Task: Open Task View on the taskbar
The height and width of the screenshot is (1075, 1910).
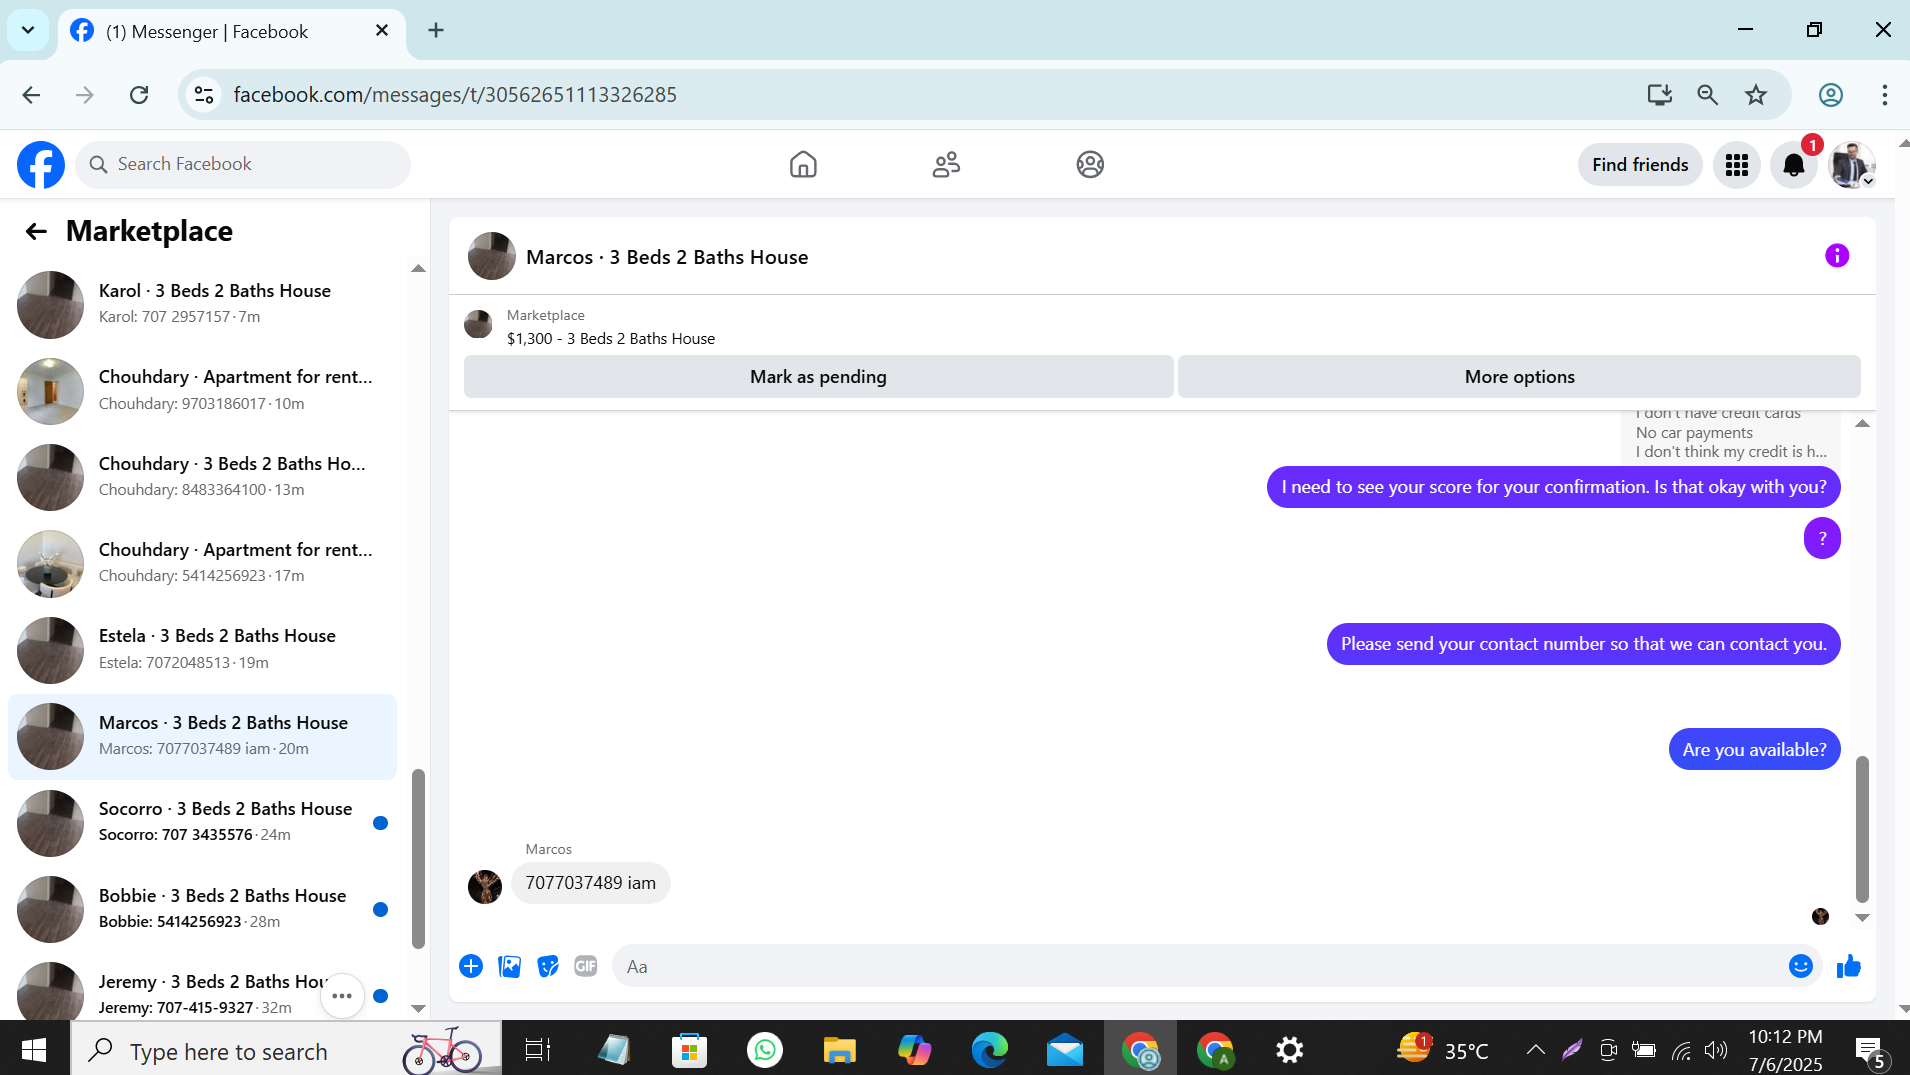Action: click(x=538, y=1050)
